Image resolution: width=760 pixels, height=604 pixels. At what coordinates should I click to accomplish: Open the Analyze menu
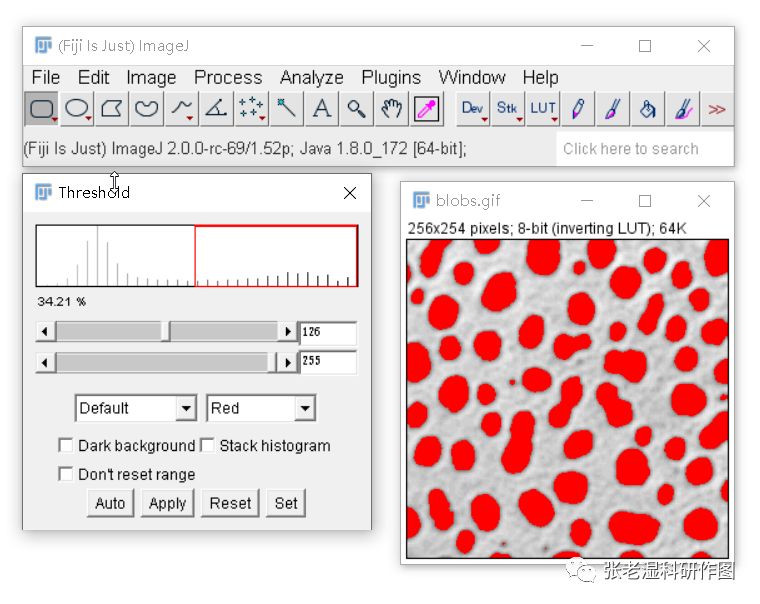(311, 78)
